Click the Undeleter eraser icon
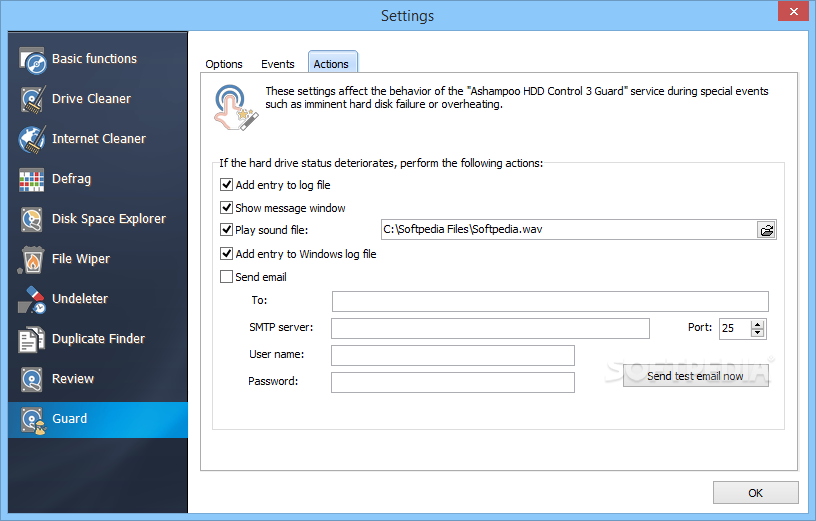The height and width of the screenshot is (521, 816). tap(32, 299)
